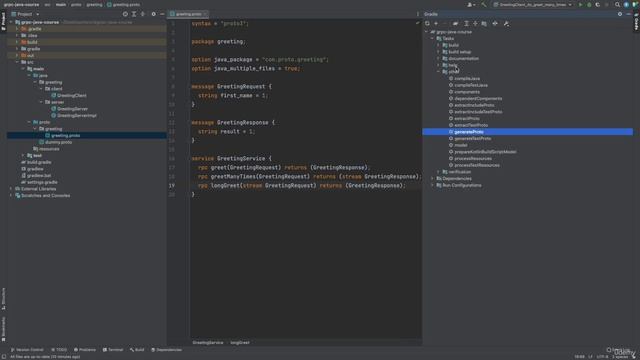This screenshot has height=360, width=640.
Task: Run the selected configuration
Action: point(580,4)
